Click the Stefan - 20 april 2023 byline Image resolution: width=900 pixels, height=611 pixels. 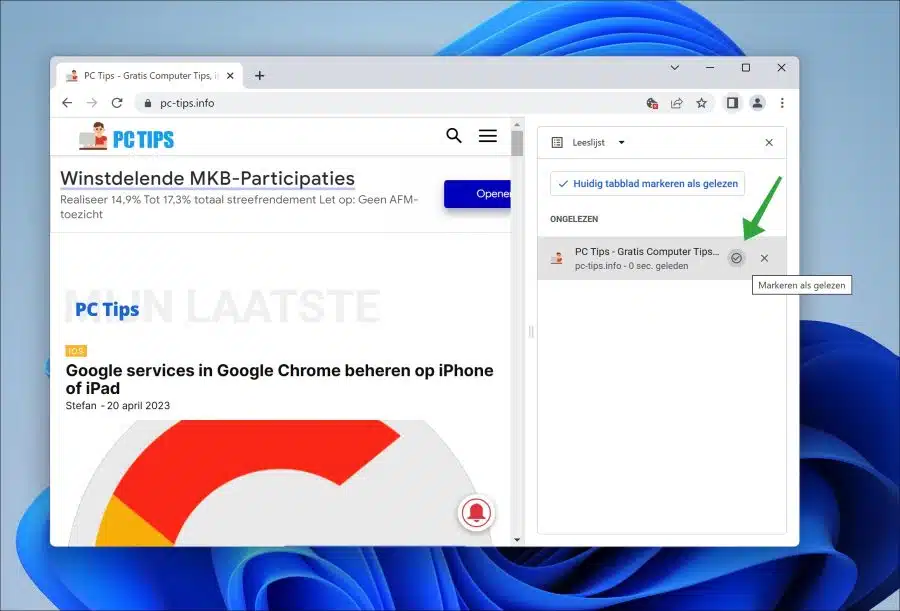coord(118,405)
